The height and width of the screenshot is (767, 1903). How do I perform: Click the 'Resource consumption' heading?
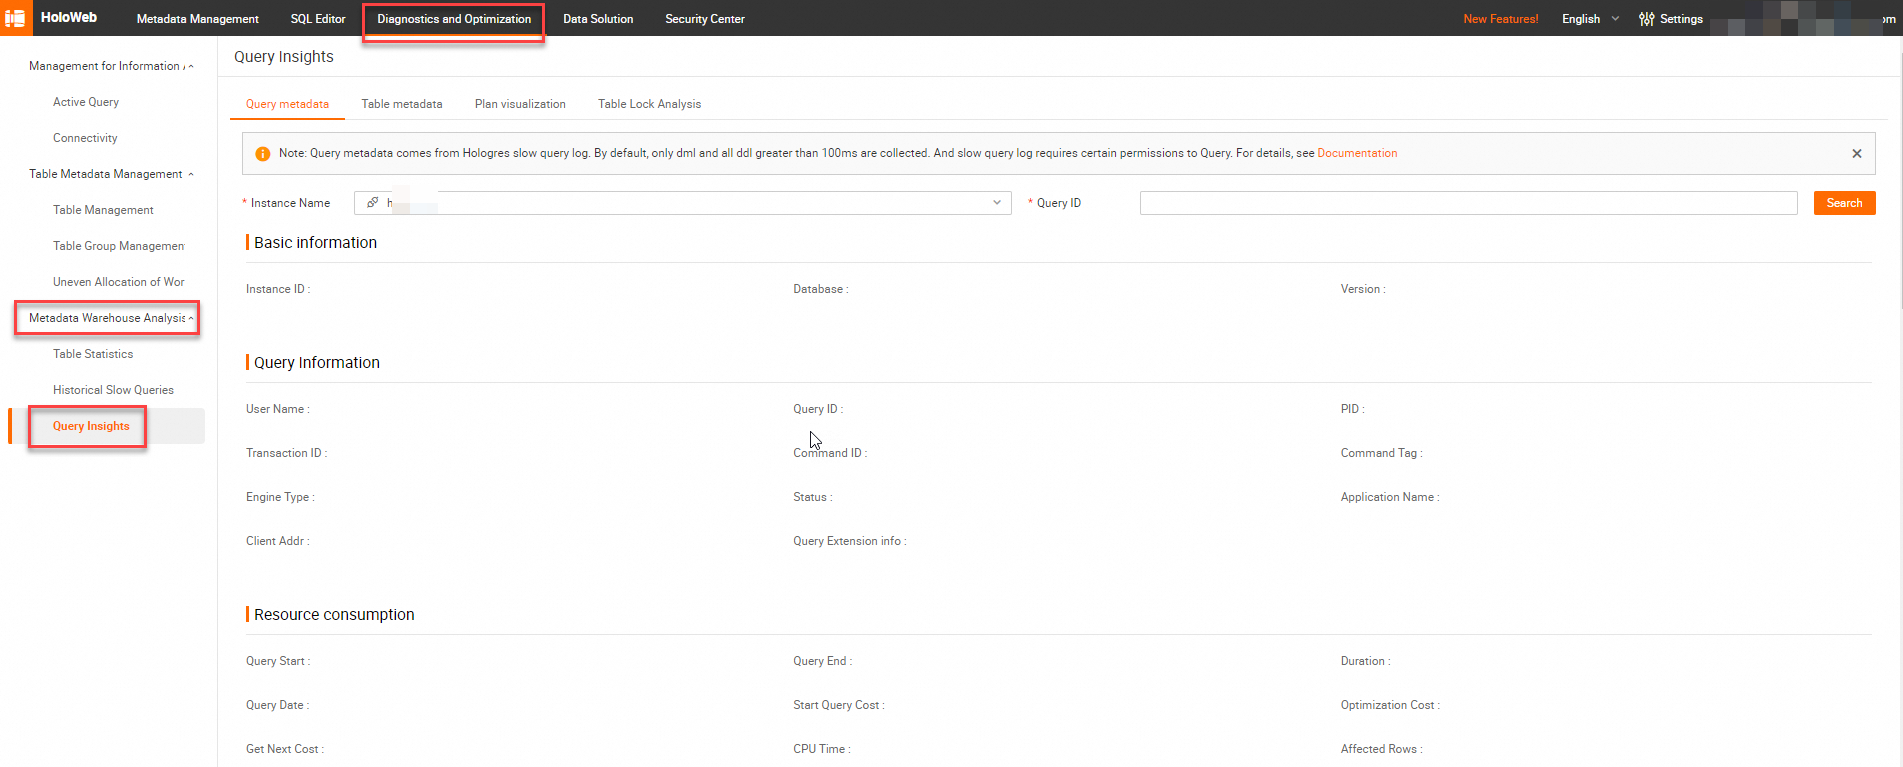tap(334, 615)
